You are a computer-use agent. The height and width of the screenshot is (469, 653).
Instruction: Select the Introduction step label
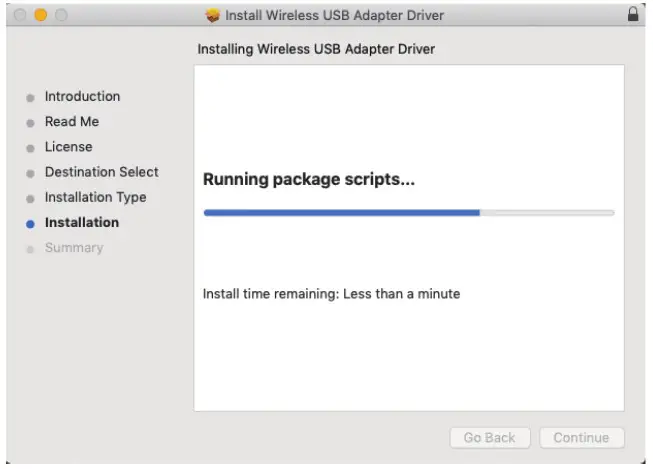pos(82,97)
